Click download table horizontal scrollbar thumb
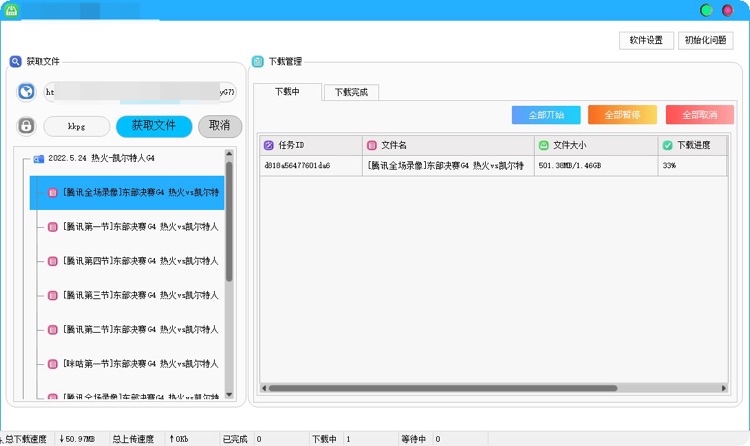The width and height of the screenshot is (750, 446). (x=443, y=388)
